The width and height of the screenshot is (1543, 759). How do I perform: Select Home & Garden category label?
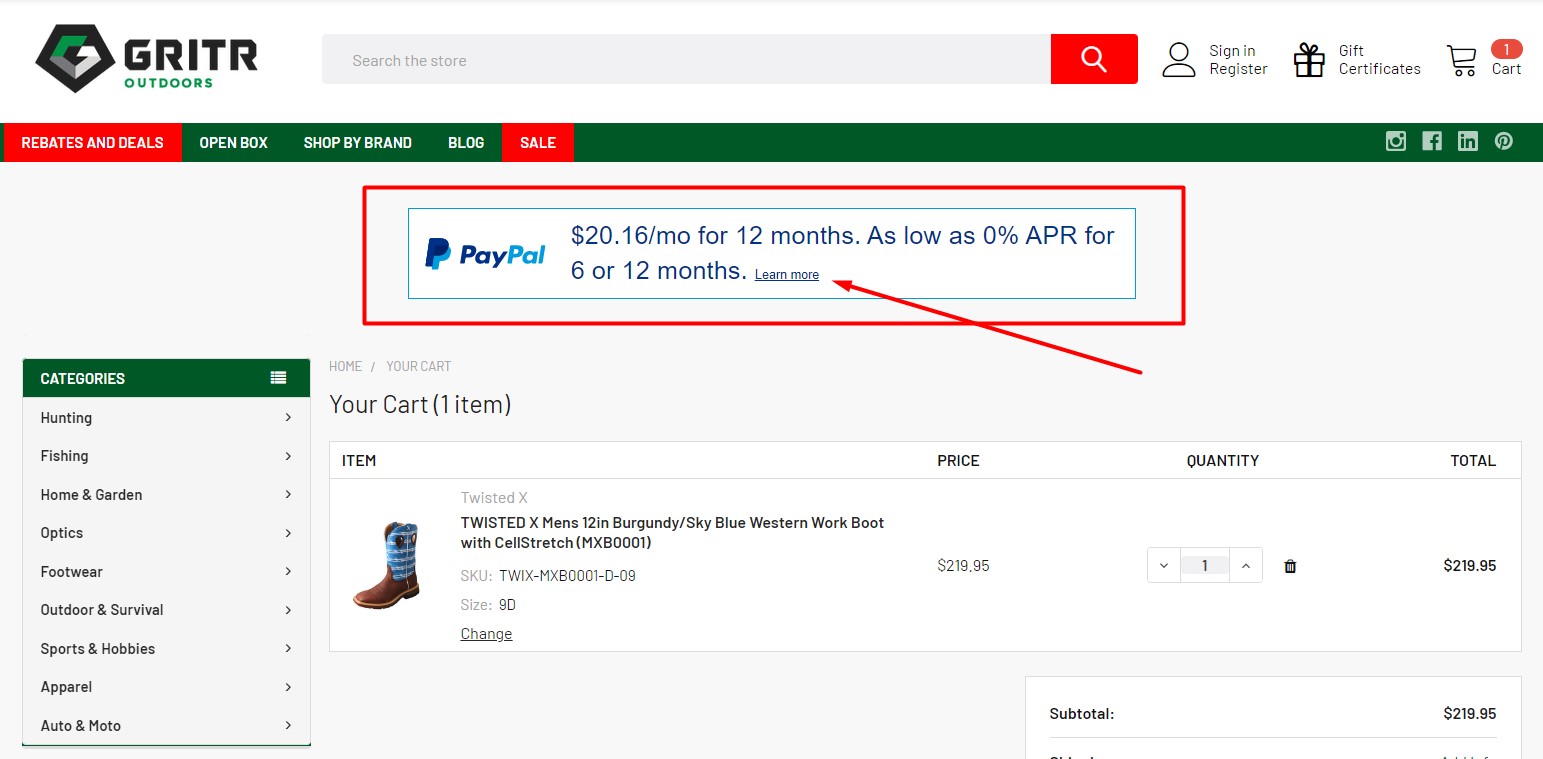[91, 495]
